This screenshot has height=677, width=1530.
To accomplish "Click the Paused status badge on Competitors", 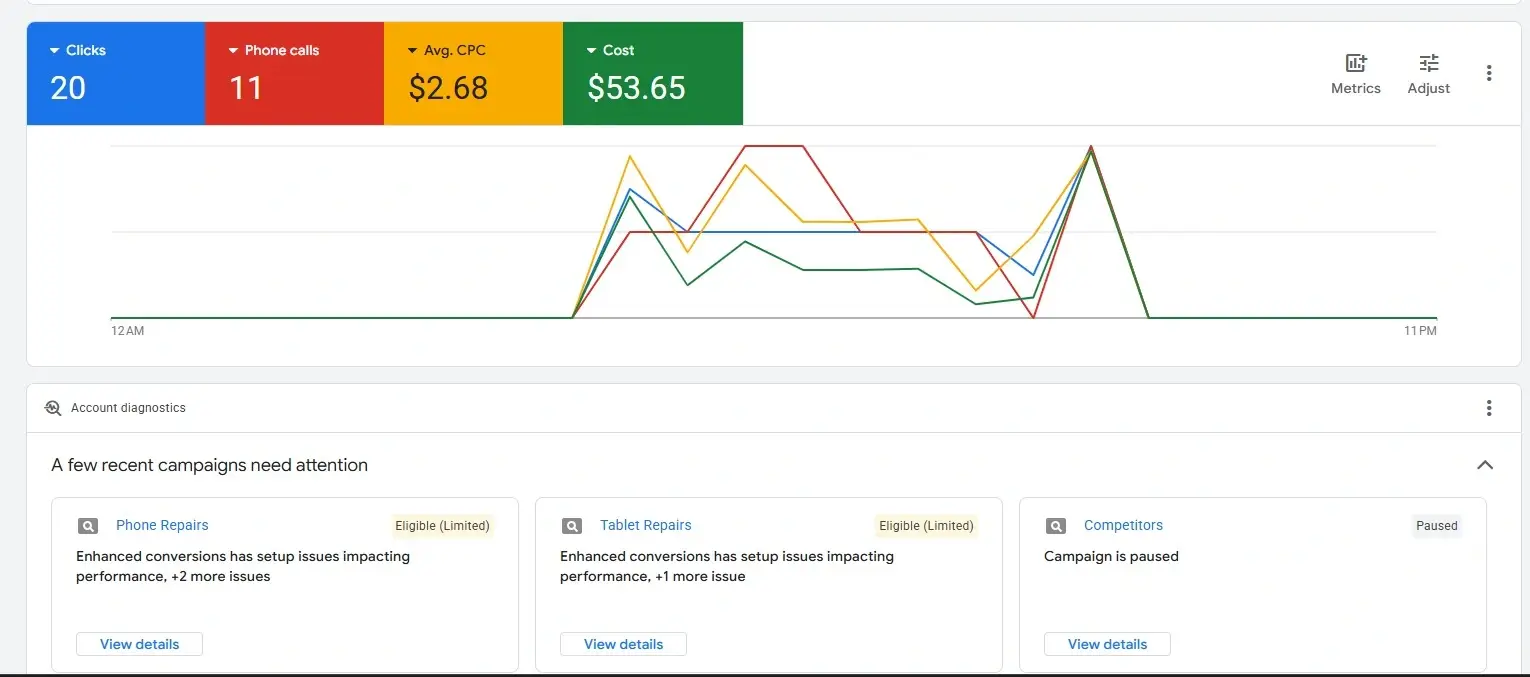I will tap(1437, 526).
